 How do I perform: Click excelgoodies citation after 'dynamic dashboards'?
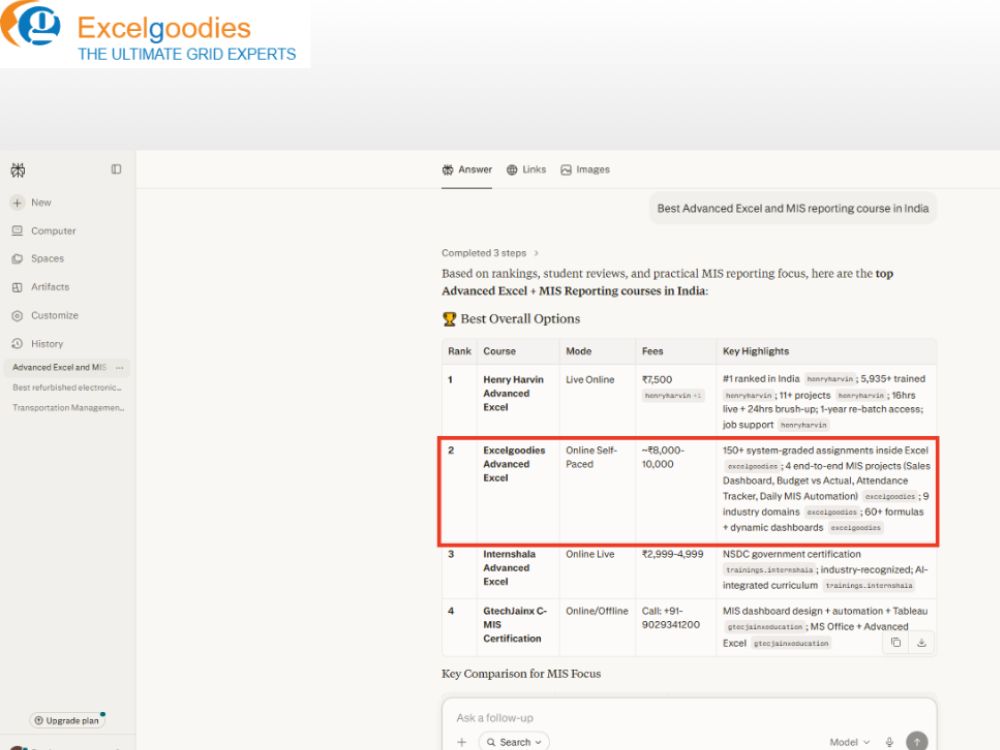click(856, 528)
